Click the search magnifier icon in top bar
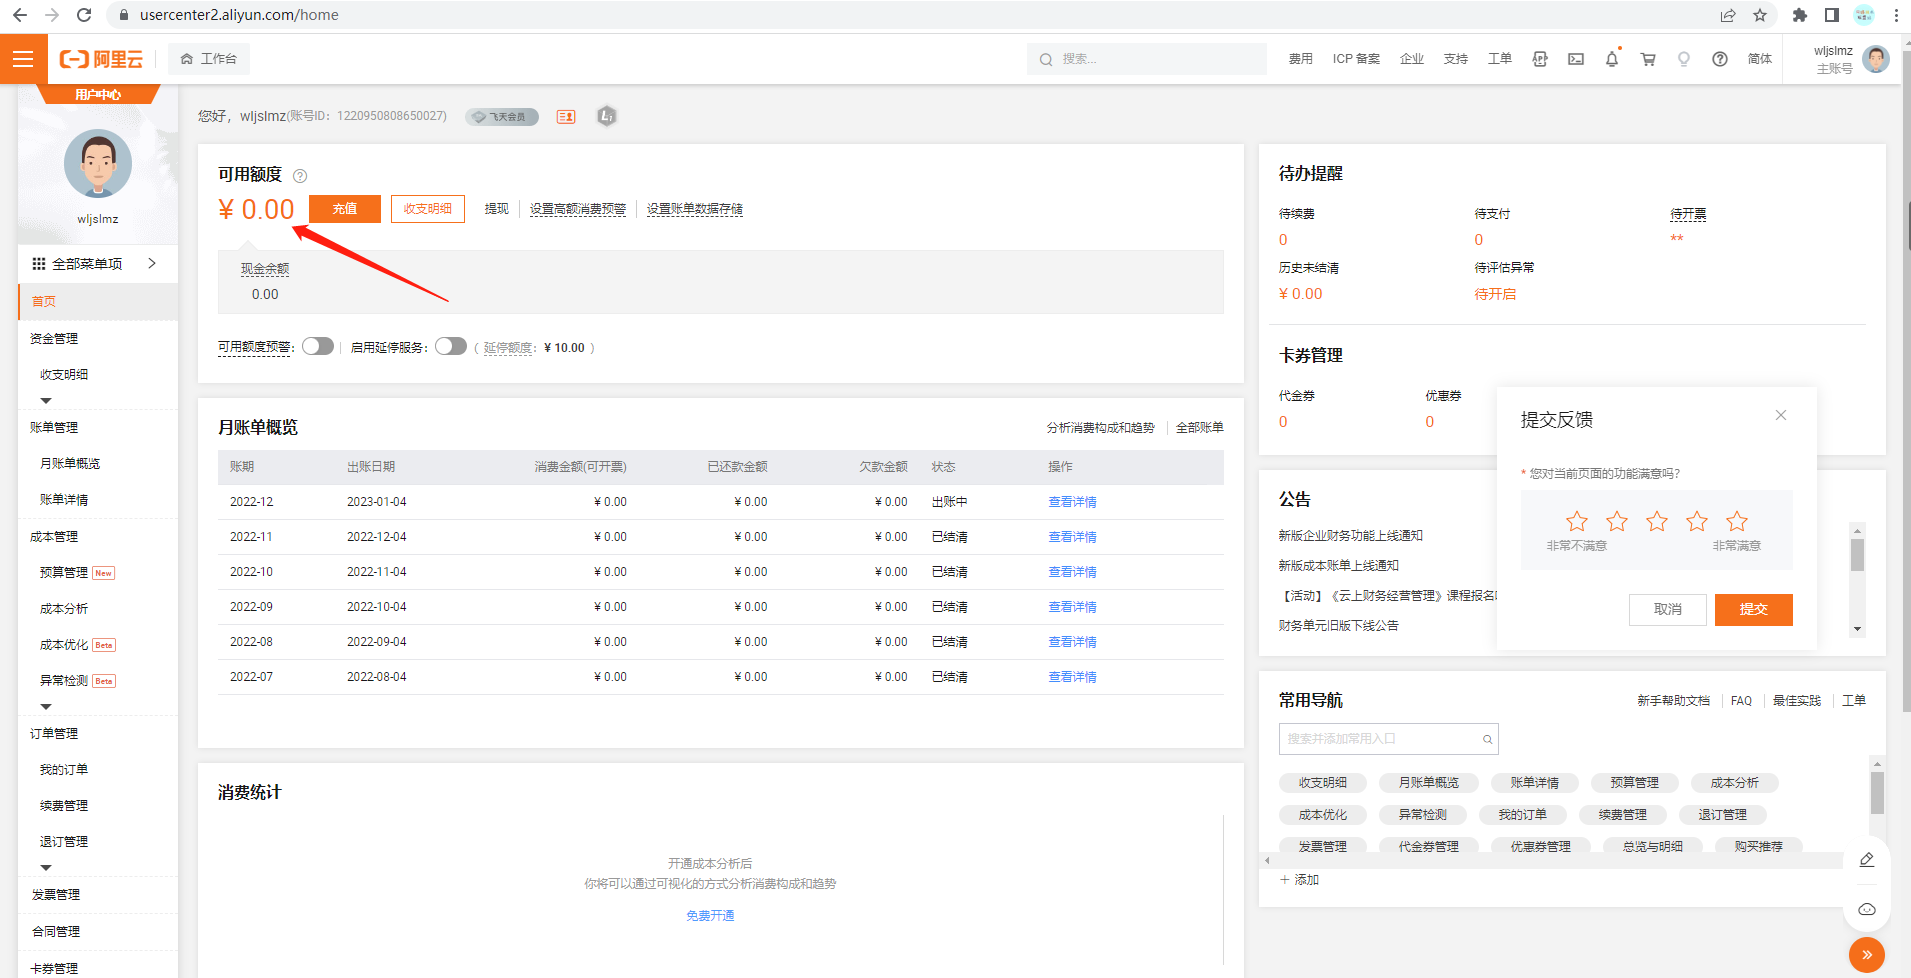The image size is (1911, 978). tap(1046, 59)
